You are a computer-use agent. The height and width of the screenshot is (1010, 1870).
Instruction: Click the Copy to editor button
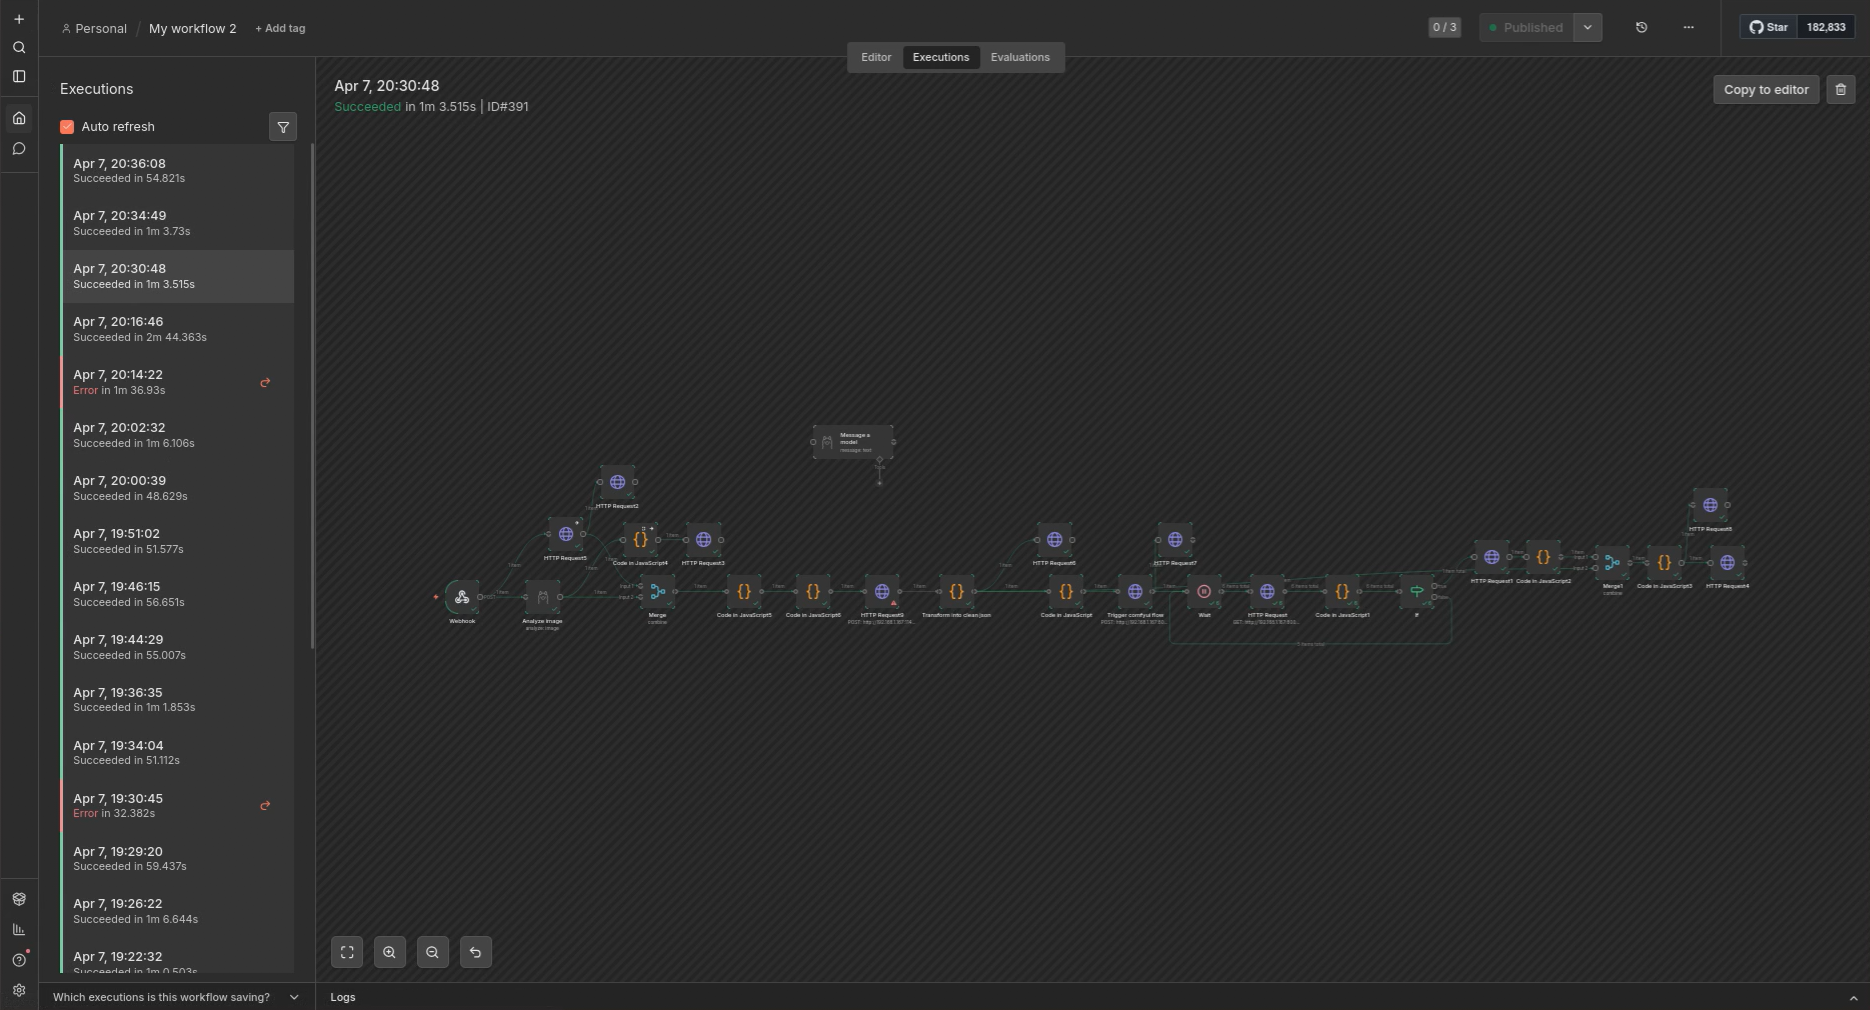[x=1766, y=90]
